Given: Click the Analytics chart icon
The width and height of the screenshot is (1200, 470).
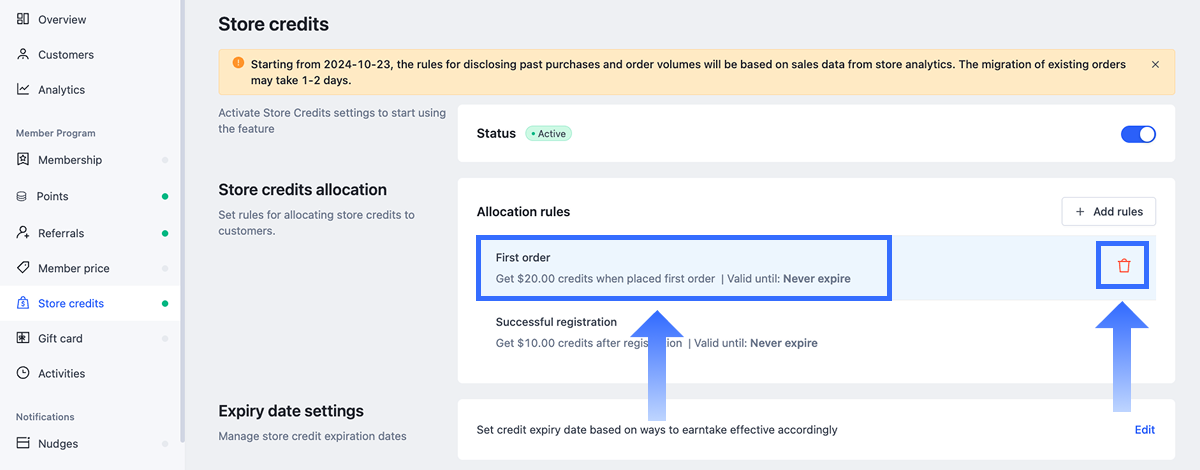Looking at the screenshot, I should [23, 90].
